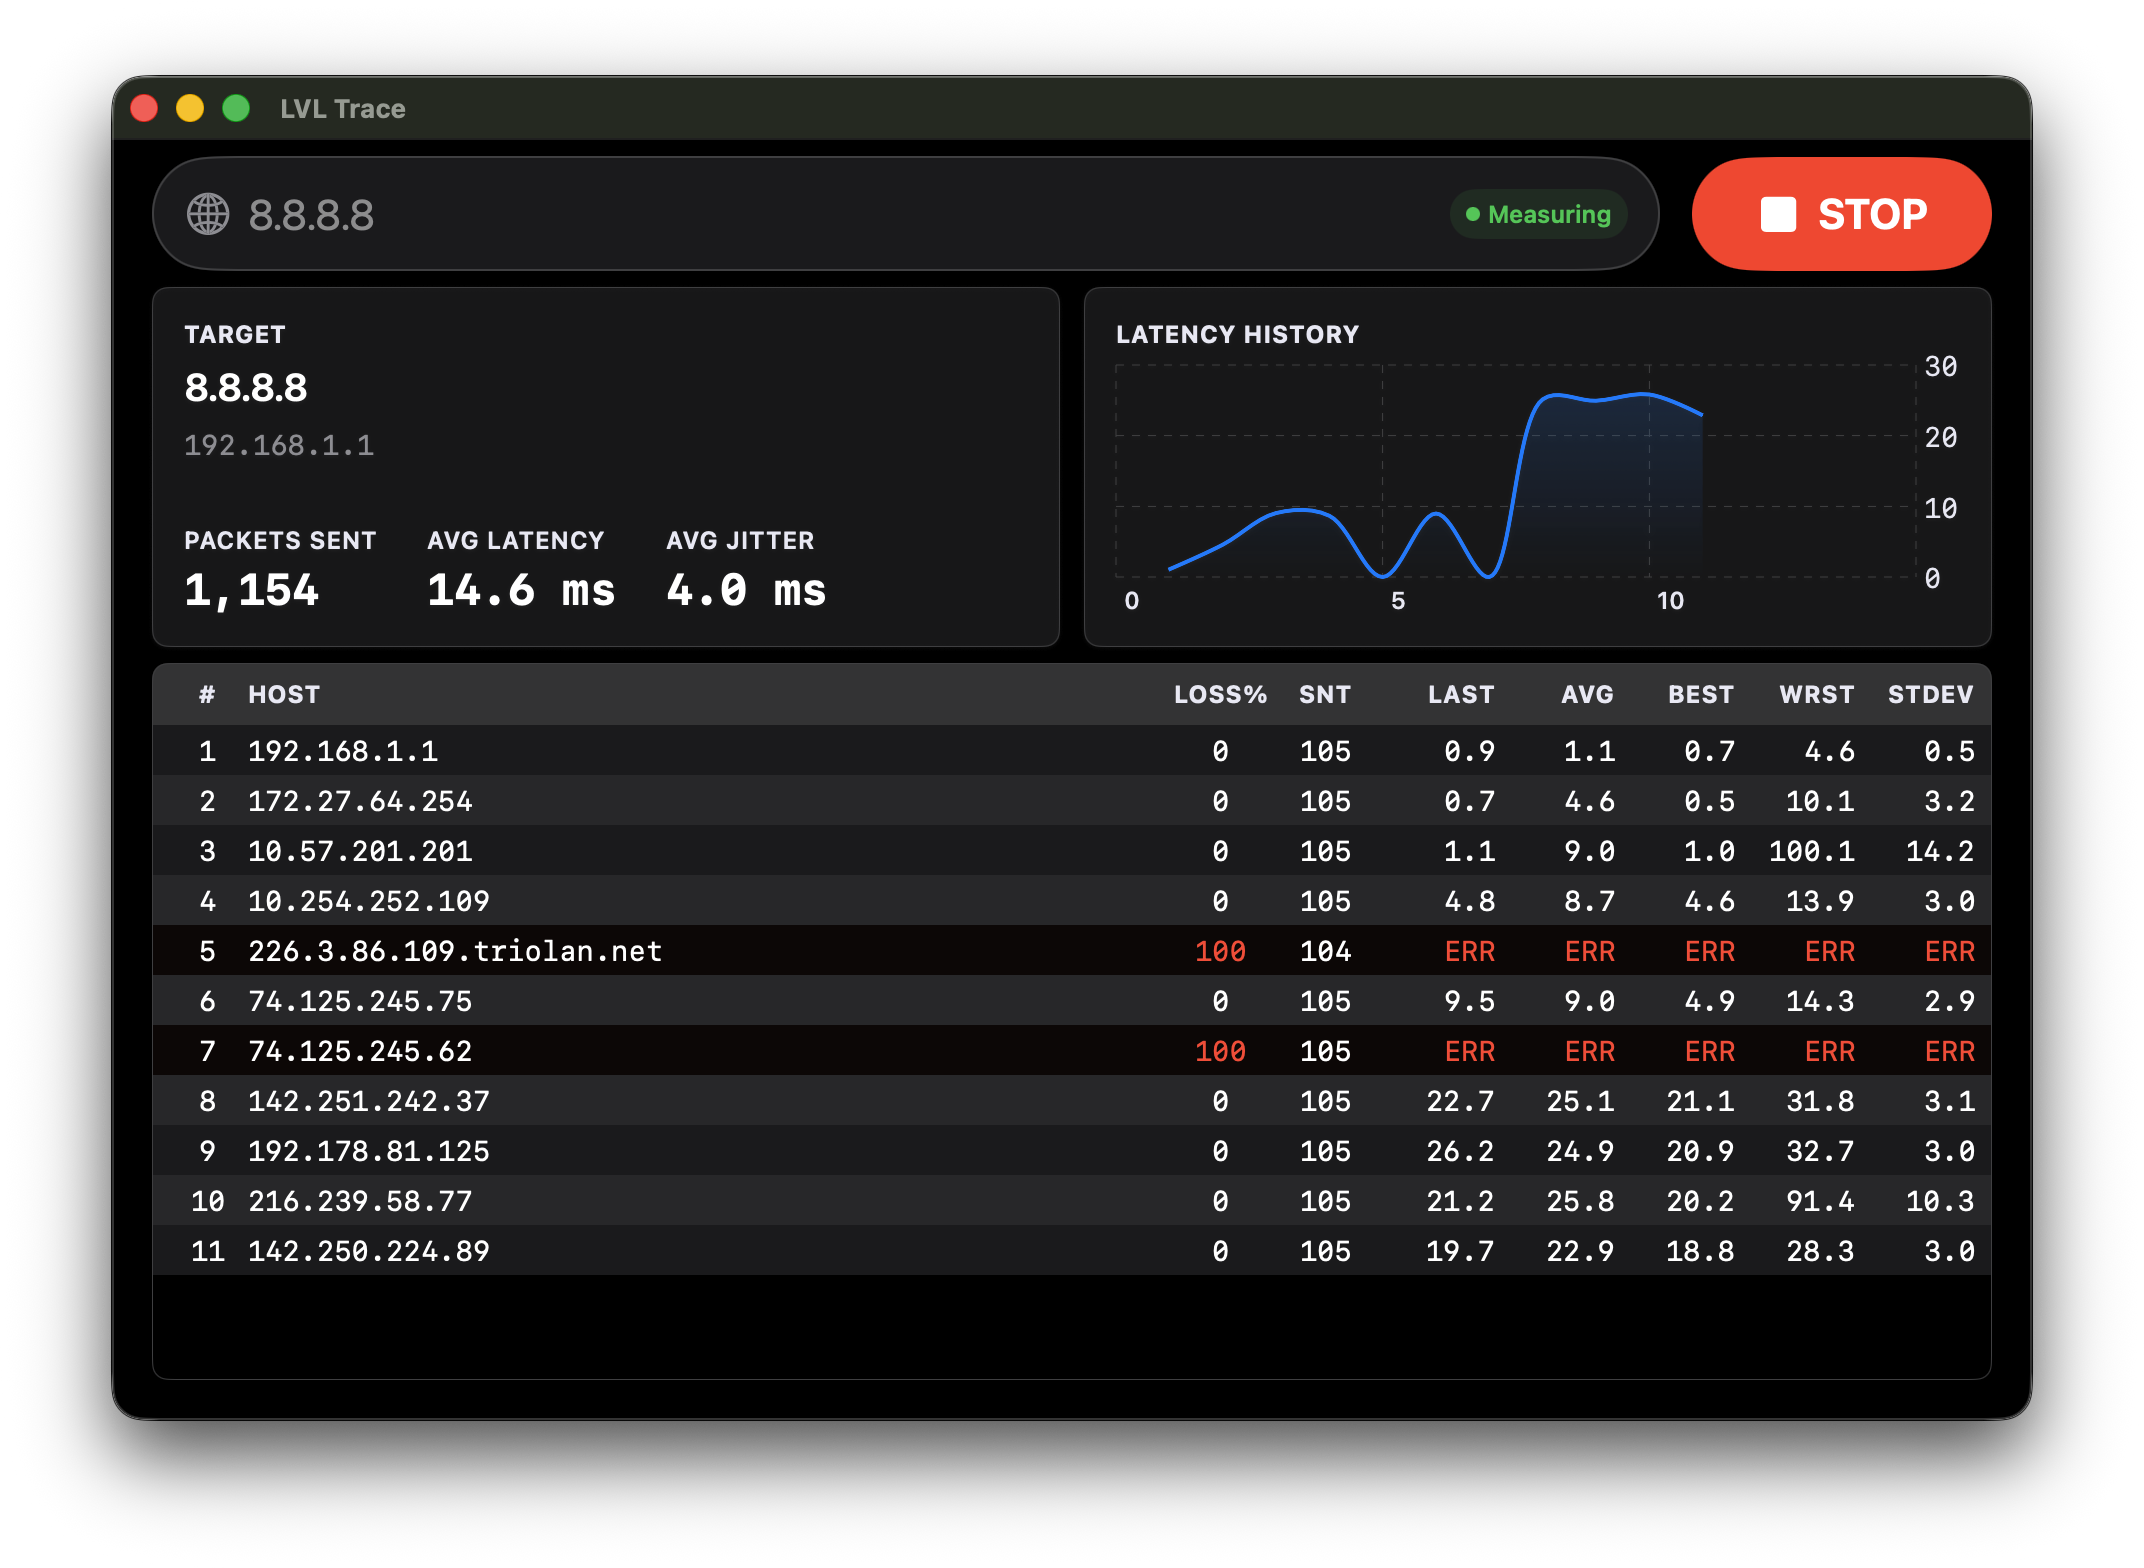
Task: Click the worst latency 91.4 value
Action: (1820, 1201)
